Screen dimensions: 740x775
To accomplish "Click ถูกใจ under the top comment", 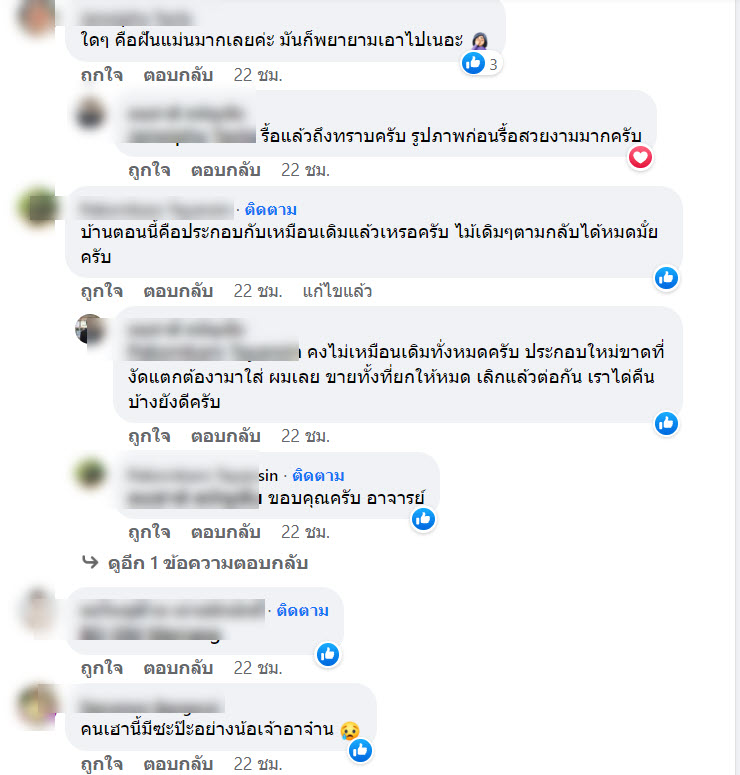I will click(x=102, y=75).
